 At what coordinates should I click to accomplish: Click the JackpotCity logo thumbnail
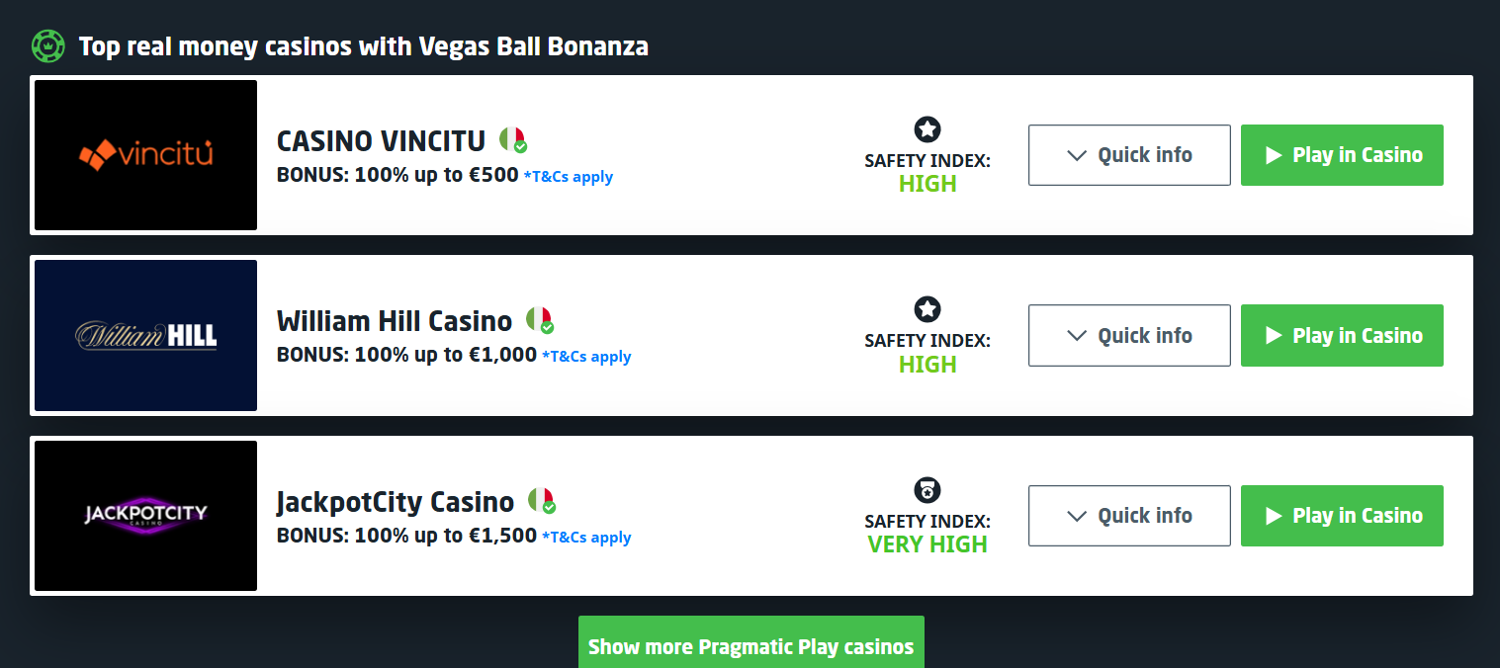tap(146, 515)
